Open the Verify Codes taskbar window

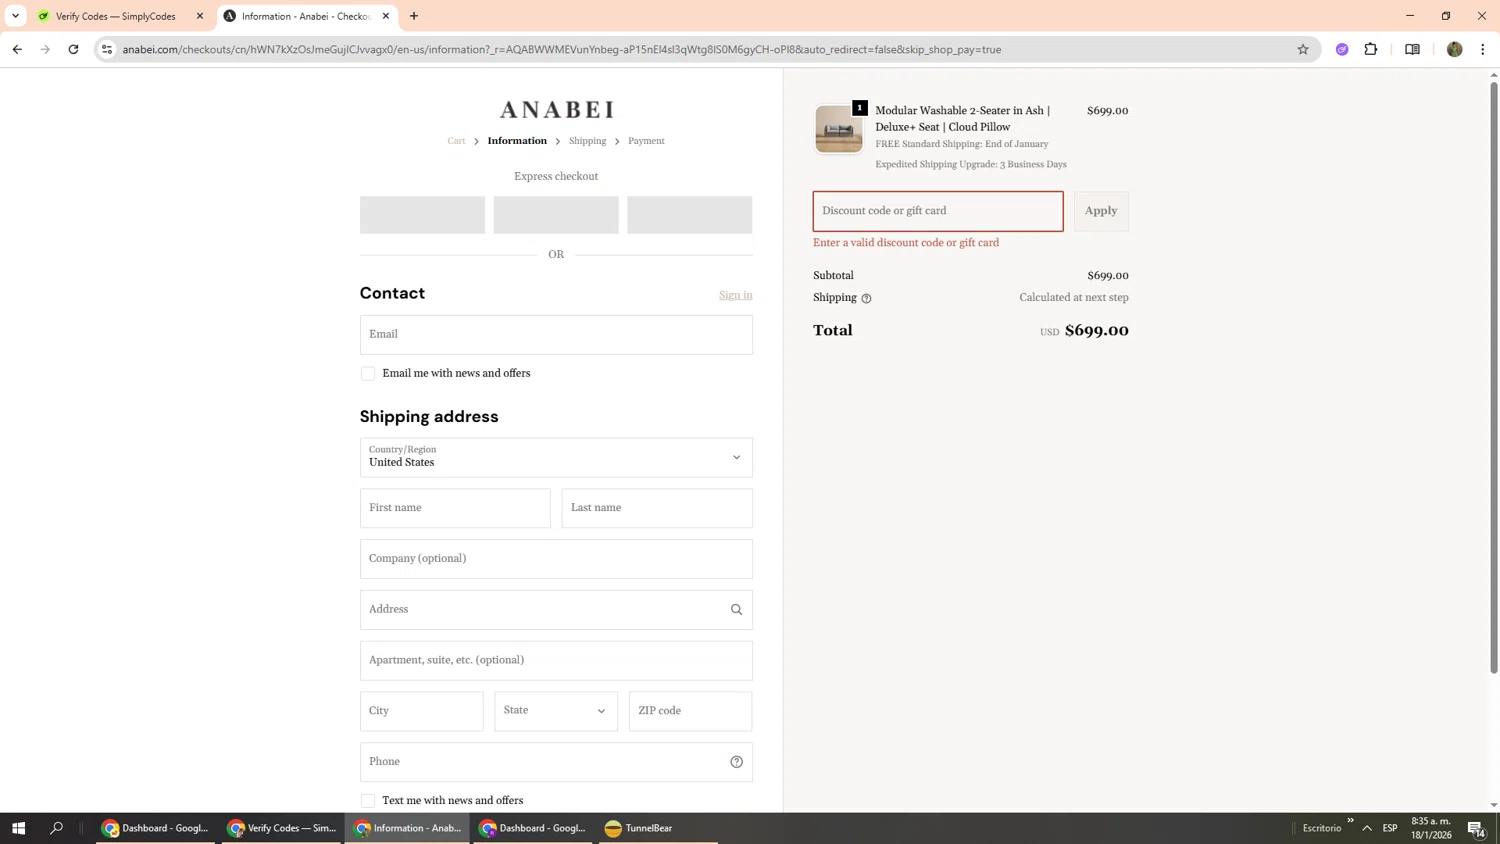point(282,828)
